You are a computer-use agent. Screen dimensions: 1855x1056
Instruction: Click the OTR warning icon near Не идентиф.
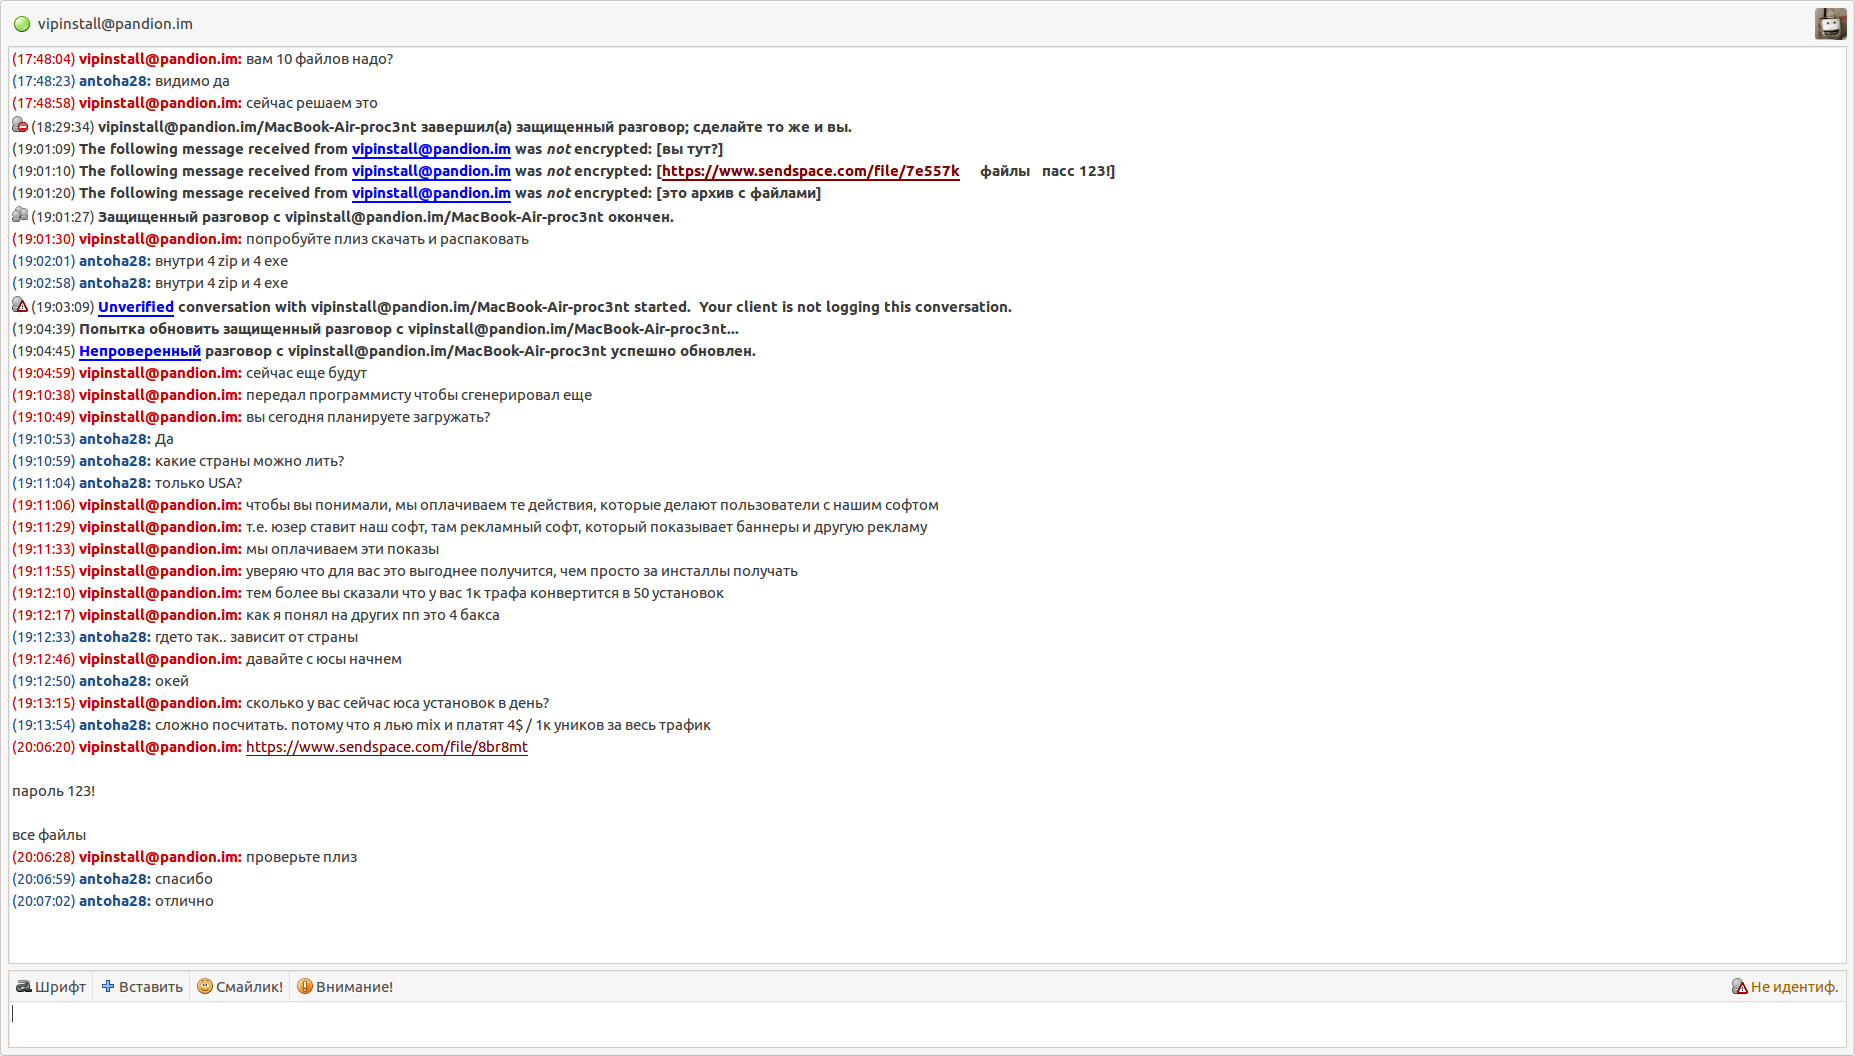(x=1740, y=986)
